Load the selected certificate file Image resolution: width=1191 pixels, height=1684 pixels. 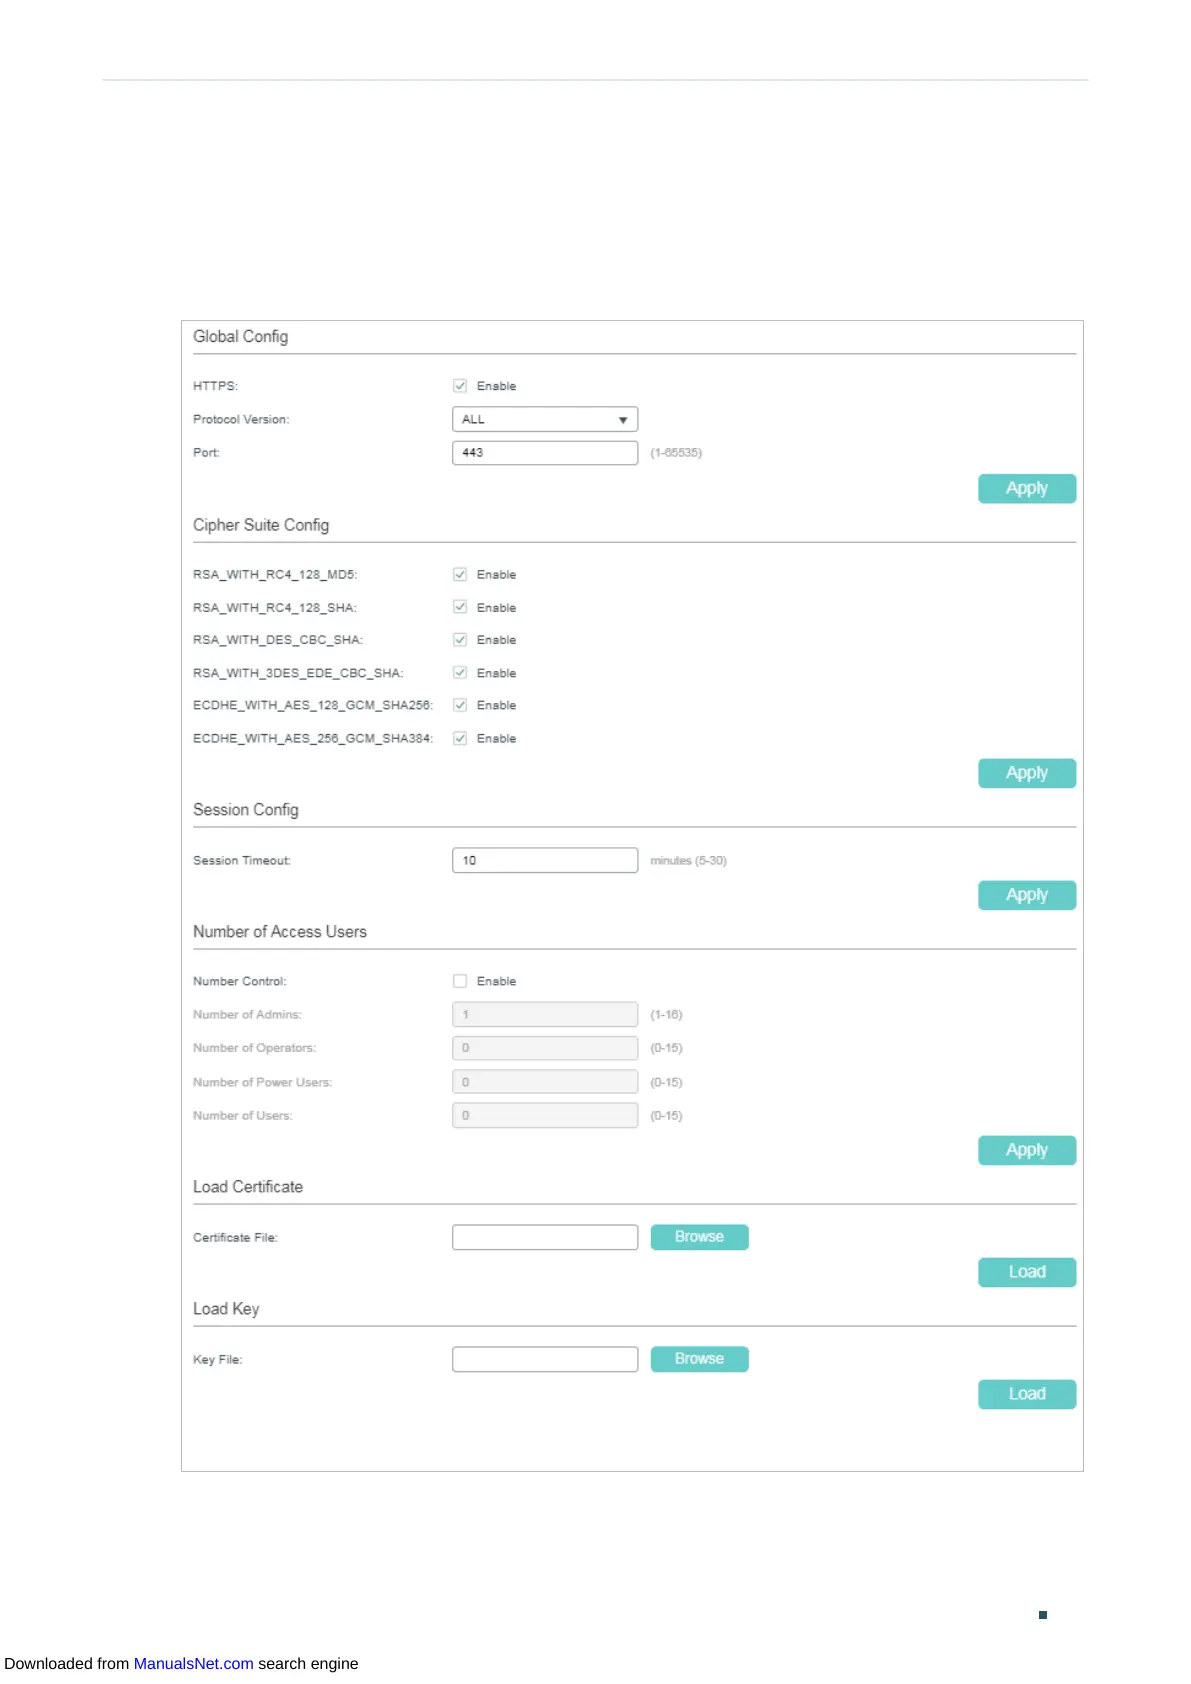[x=1026, y=1272]
